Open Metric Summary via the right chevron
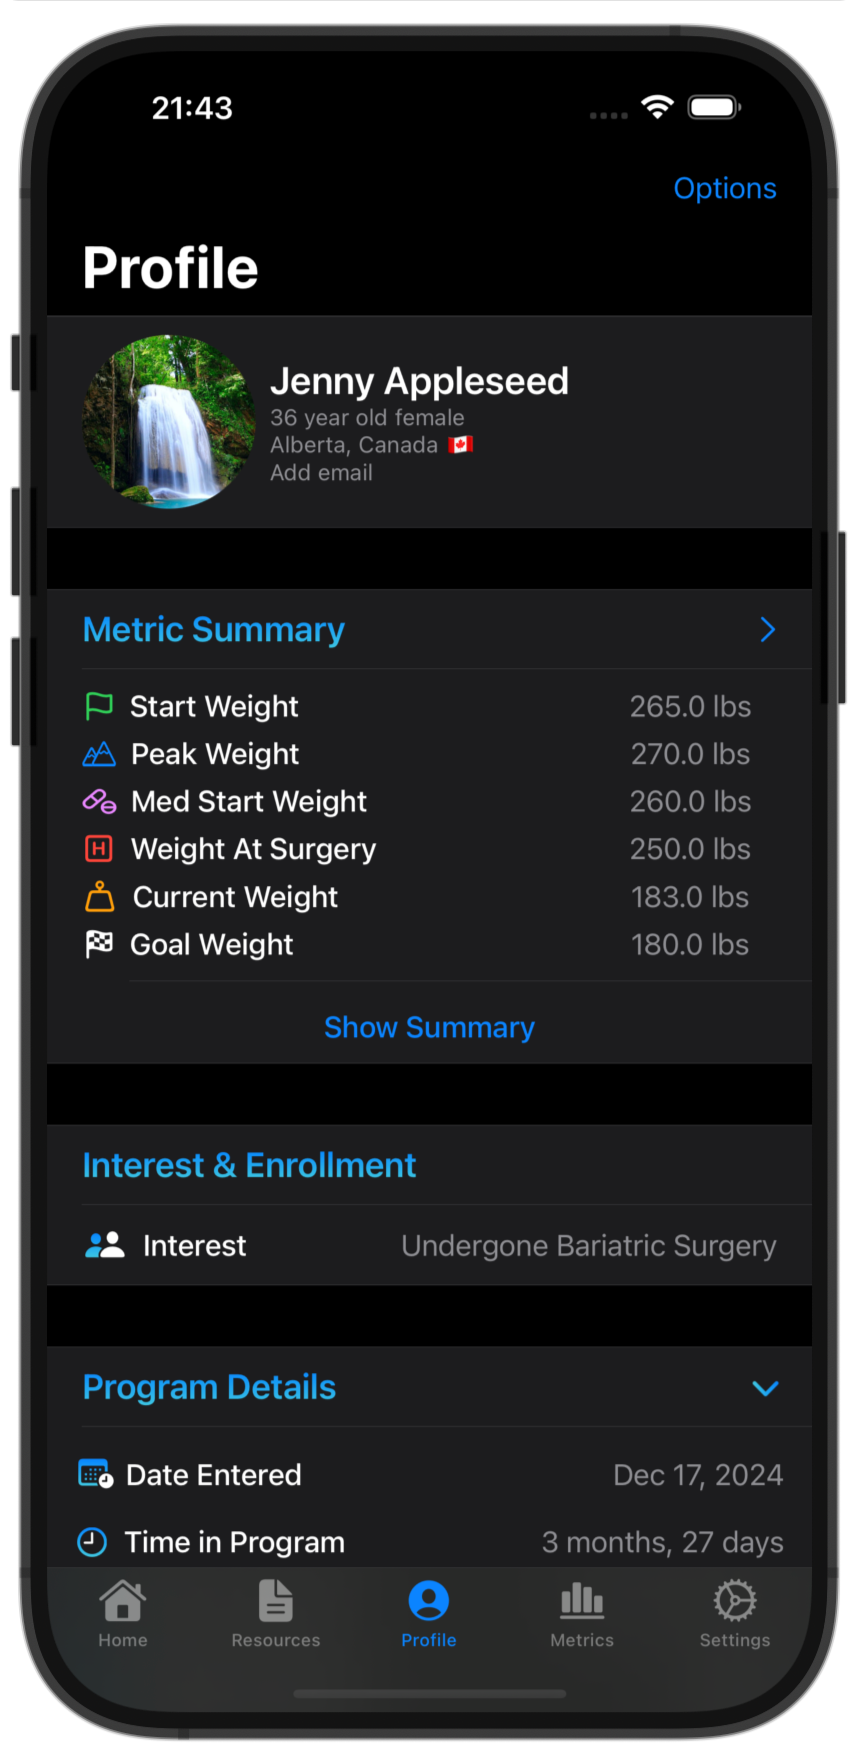Viewport: 859px width, 1744px height. pos(767,629)
